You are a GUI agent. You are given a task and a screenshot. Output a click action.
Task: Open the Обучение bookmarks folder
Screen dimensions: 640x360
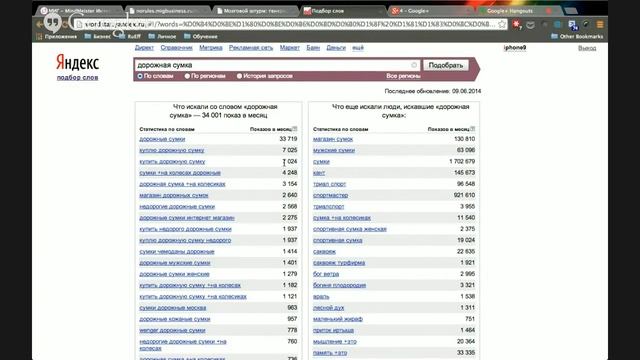coord(201,36)
